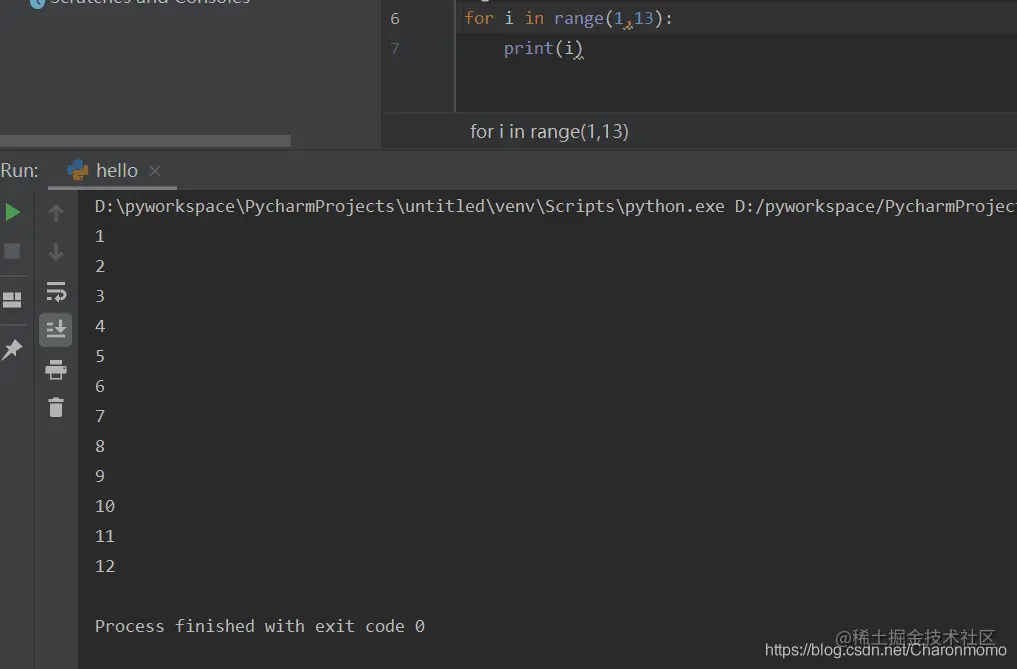
Task: Click output line '1' in the console
Action: click(x=100, y=236)
